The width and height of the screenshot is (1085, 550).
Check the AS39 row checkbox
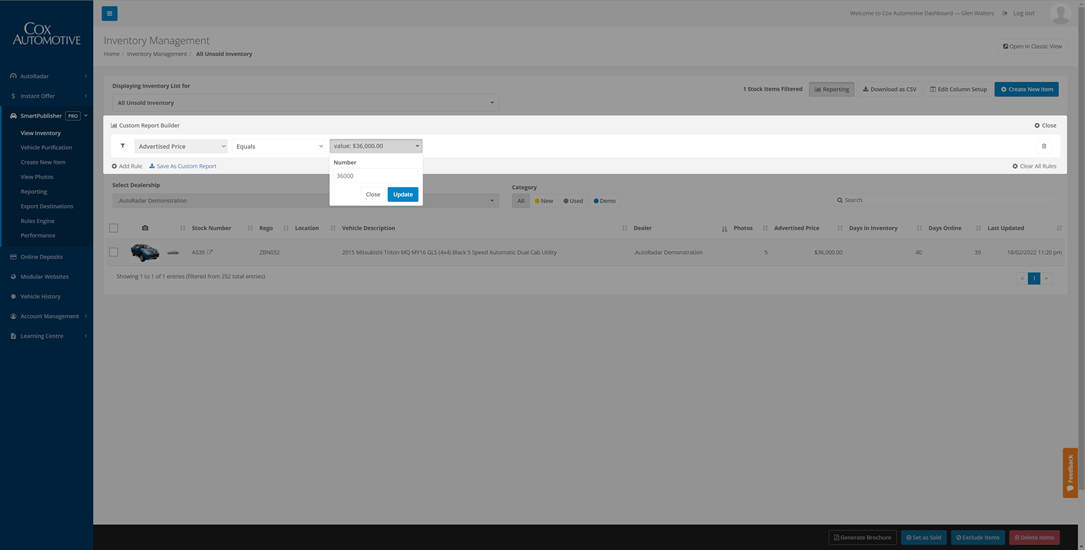[113, 253]
